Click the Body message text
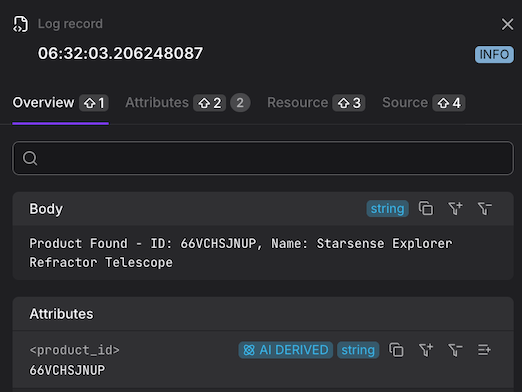The height and width of the screenshot is (392, 522). tap(241, 253)
